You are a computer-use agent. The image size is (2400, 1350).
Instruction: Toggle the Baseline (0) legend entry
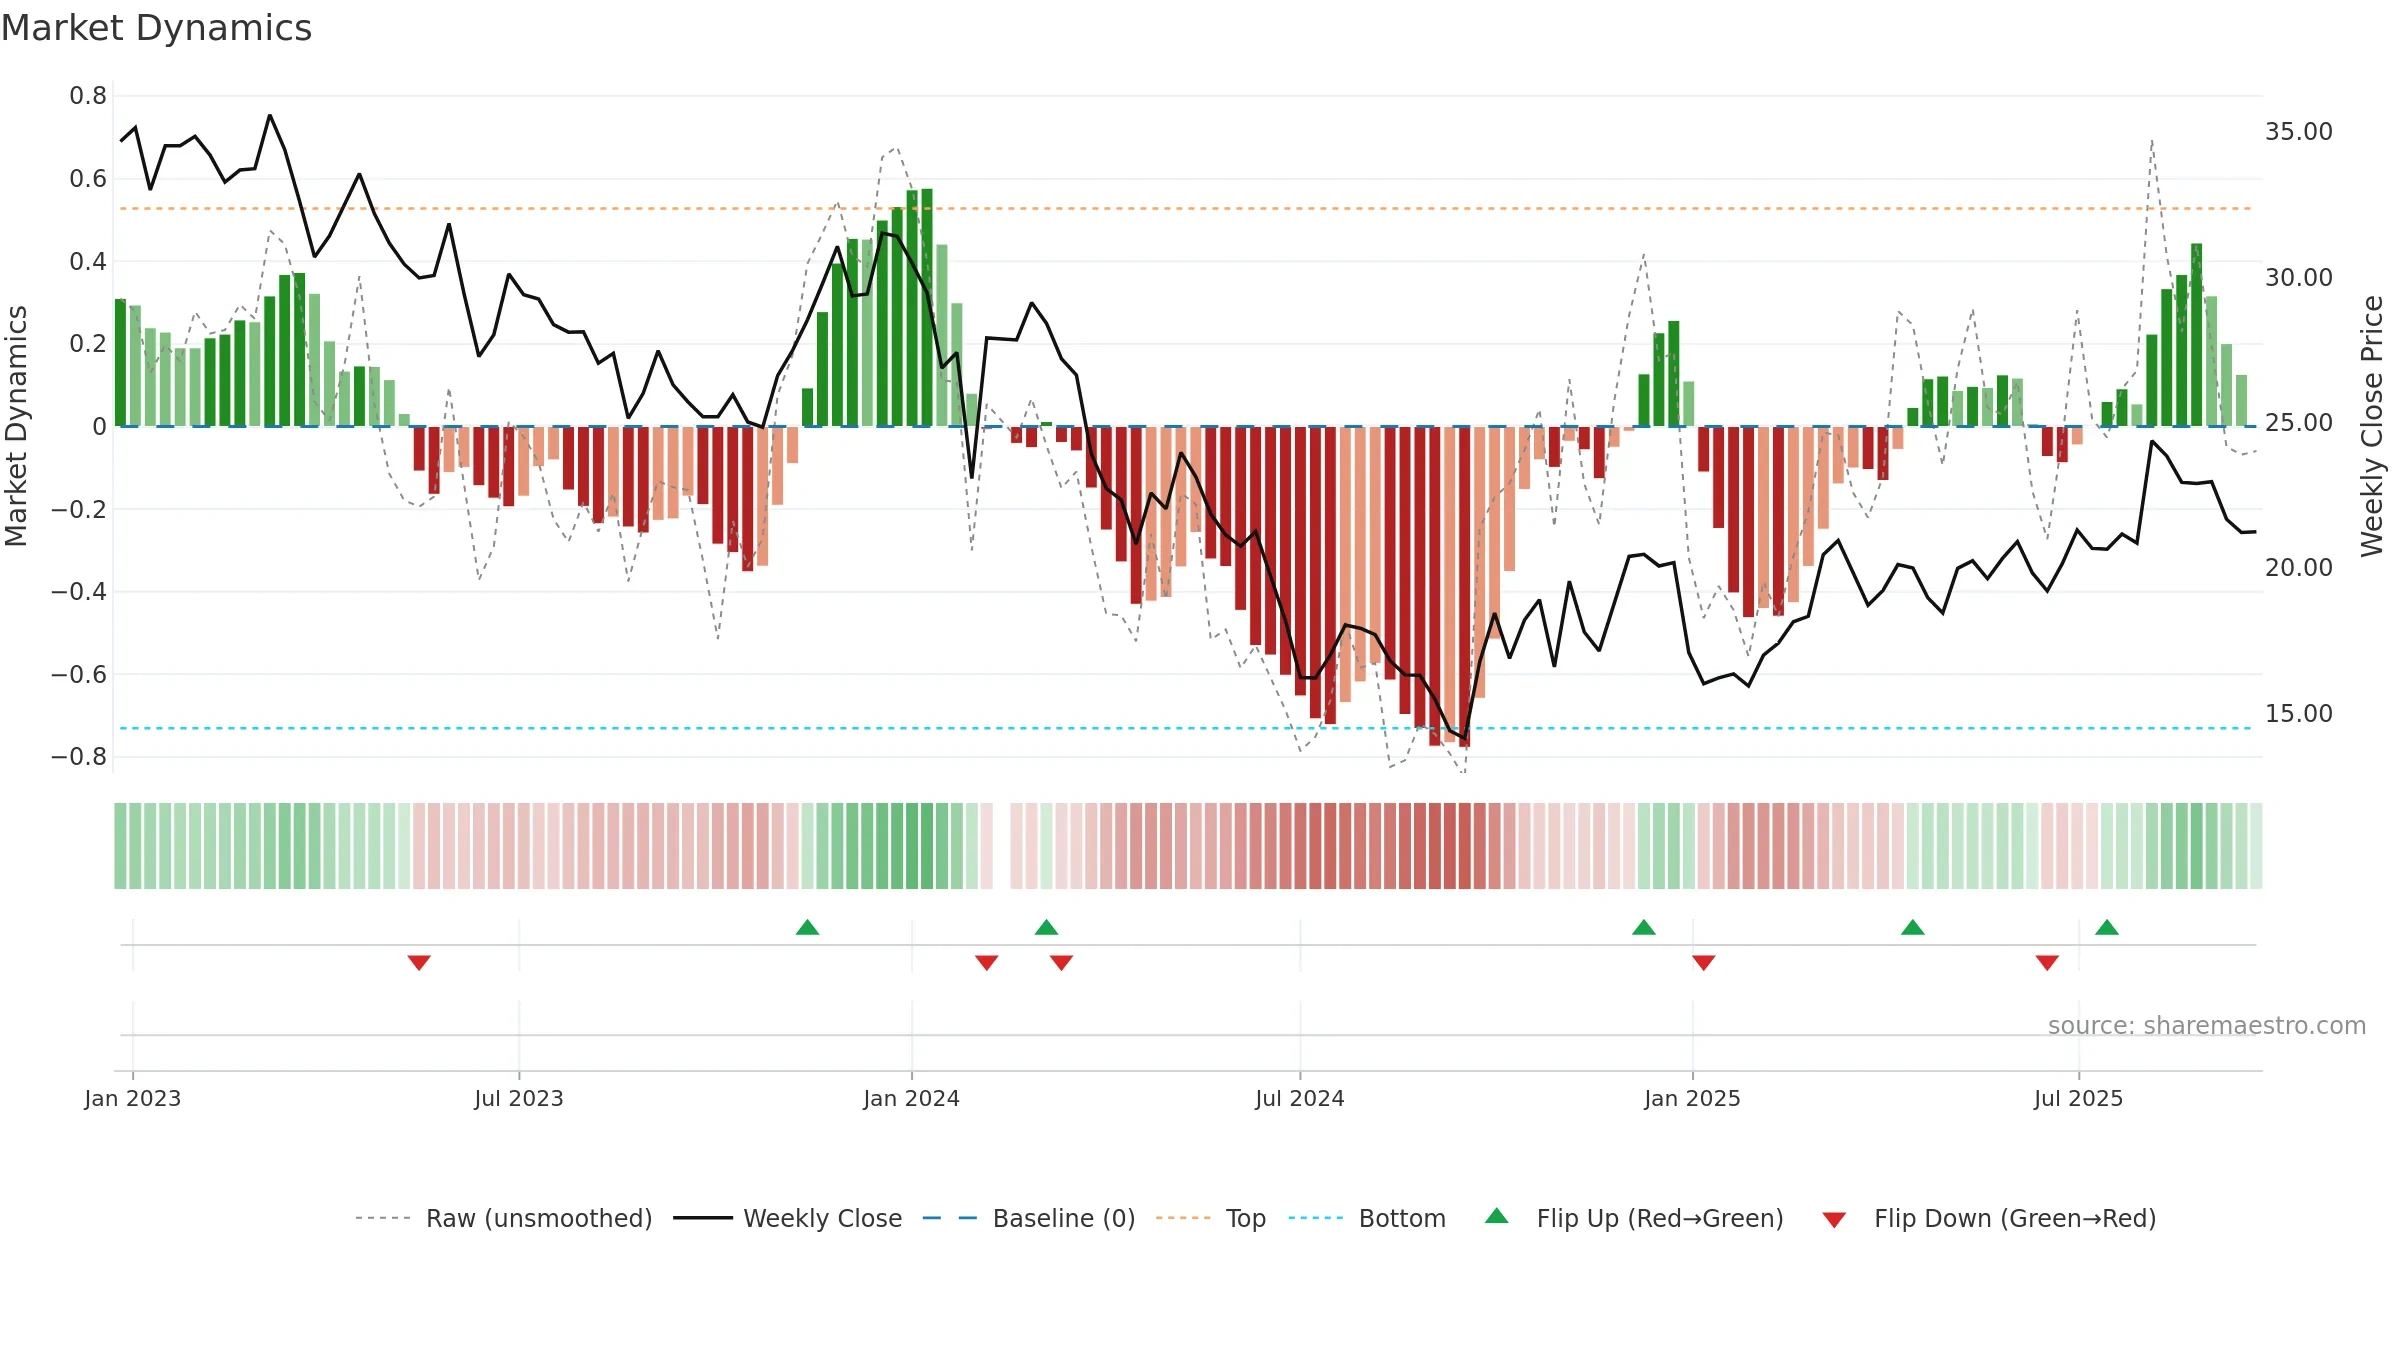pyautogui.click(x=1029, y=1218)
